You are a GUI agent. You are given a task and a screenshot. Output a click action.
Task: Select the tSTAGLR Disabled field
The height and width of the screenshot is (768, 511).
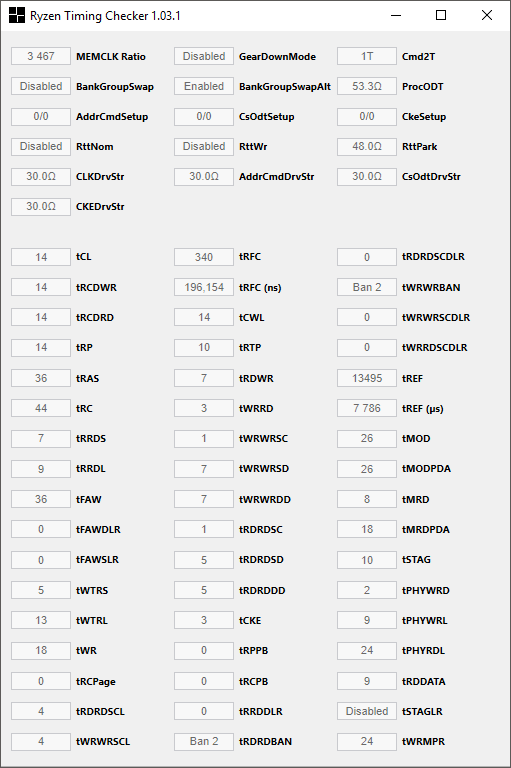(x=367, y=711)
